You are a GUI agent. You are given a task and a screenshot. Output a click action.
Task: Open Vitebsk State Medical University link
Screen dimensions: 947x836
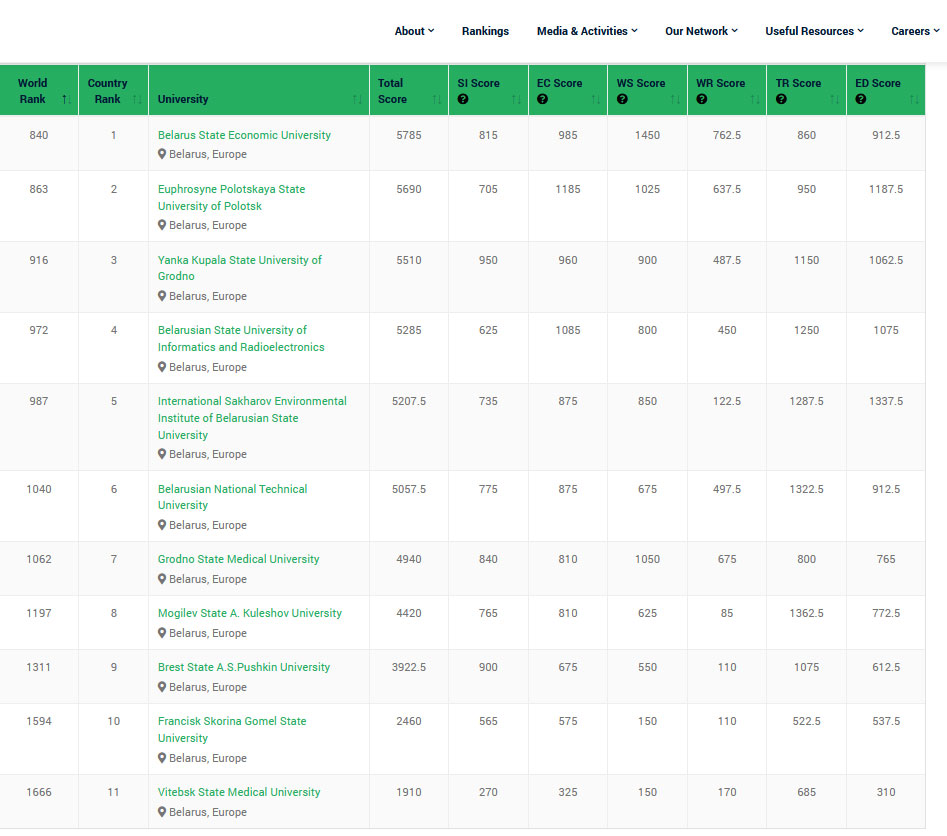(239, 792)
